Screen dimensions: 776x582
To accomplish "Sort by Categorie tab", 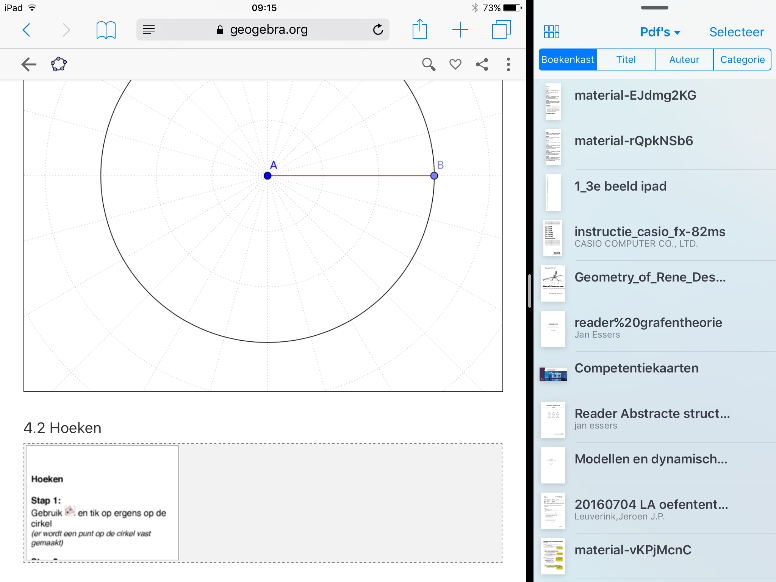I will (x=742, y=59).
